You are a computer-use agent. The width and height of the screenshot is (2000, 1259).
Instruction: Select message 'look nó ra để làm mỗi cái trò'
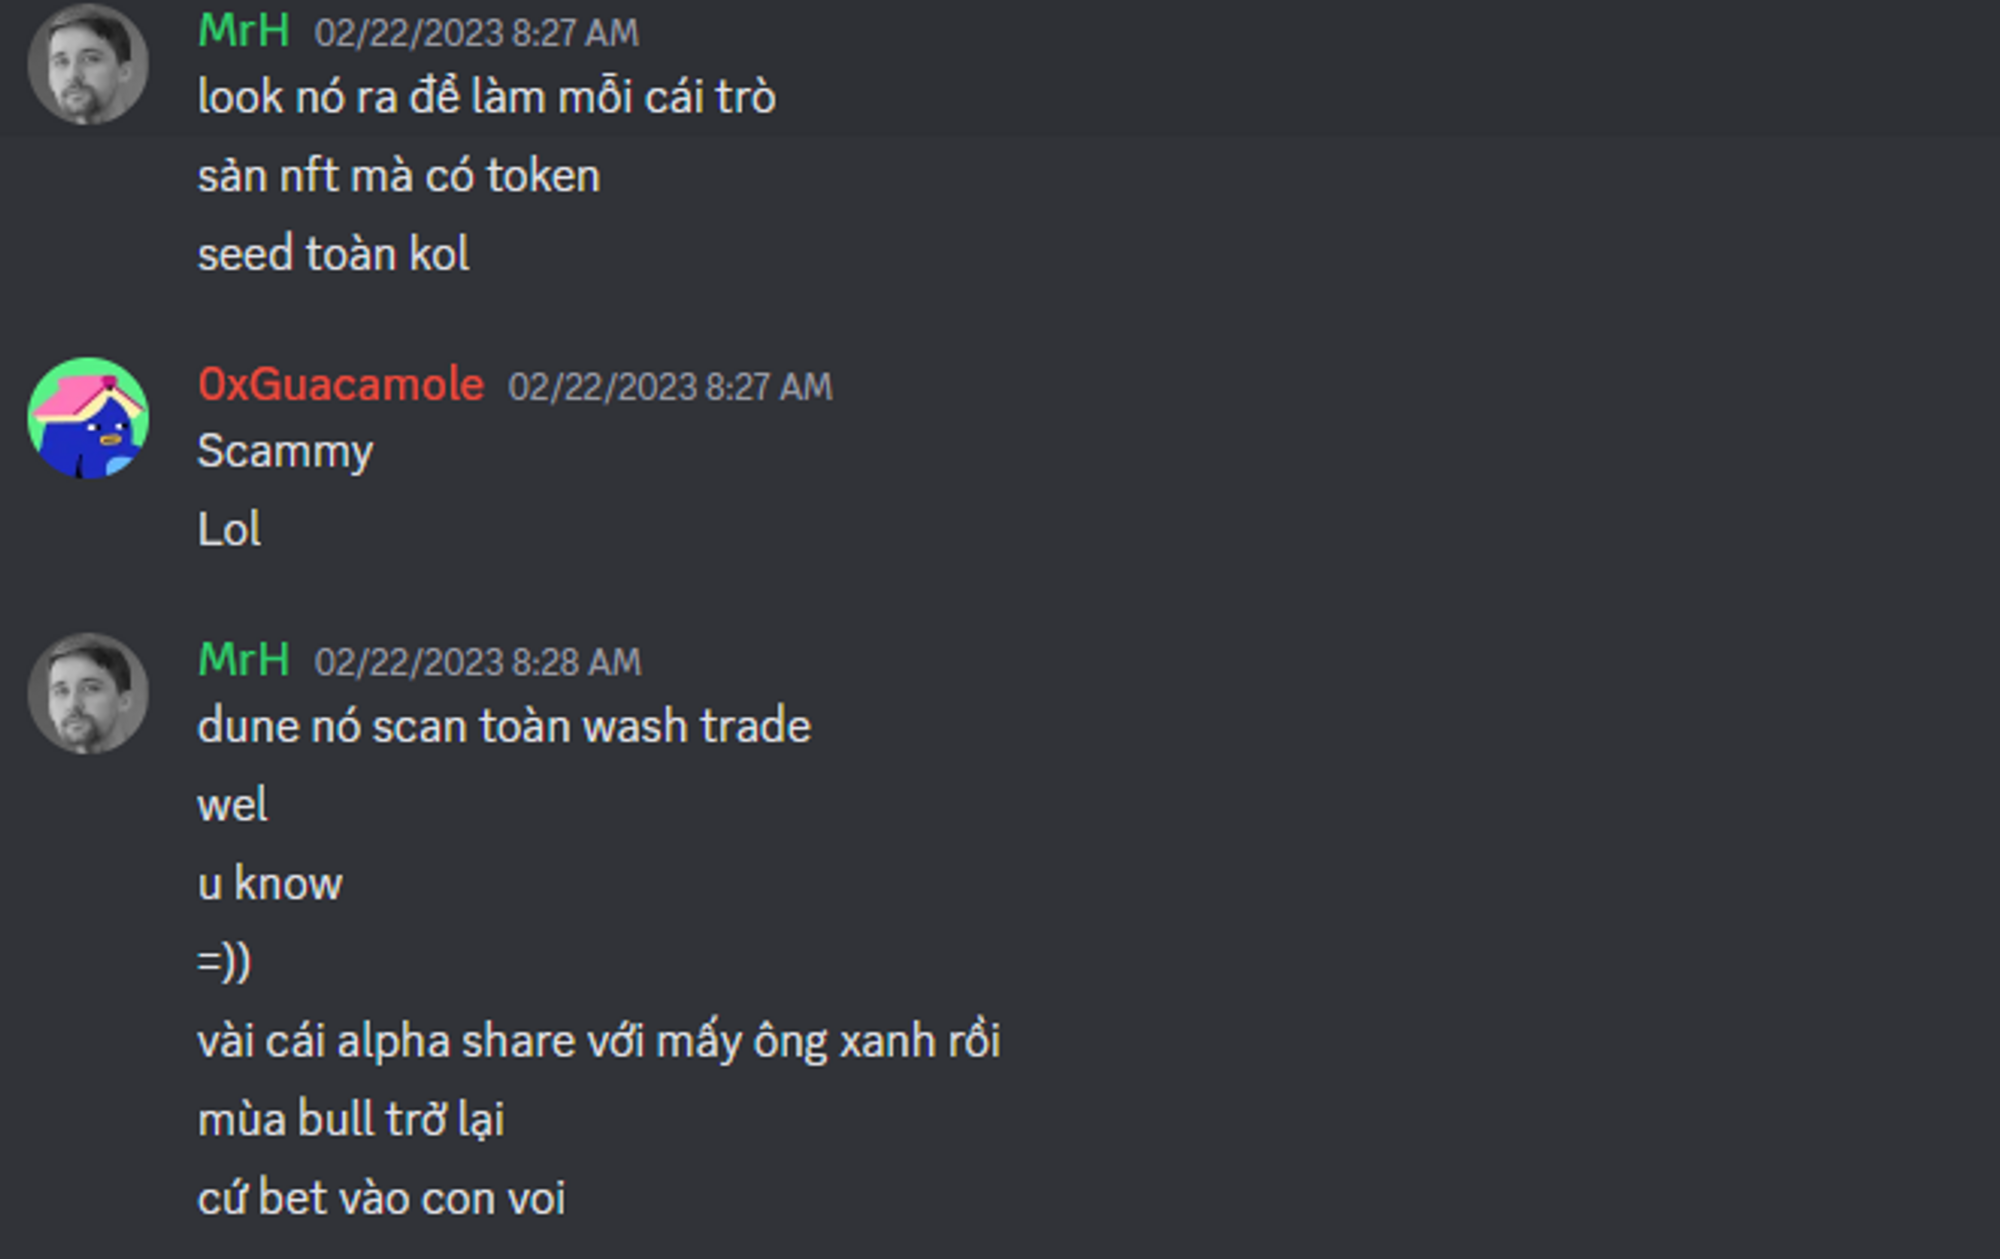pyautogui.click(x=486, y=98)
